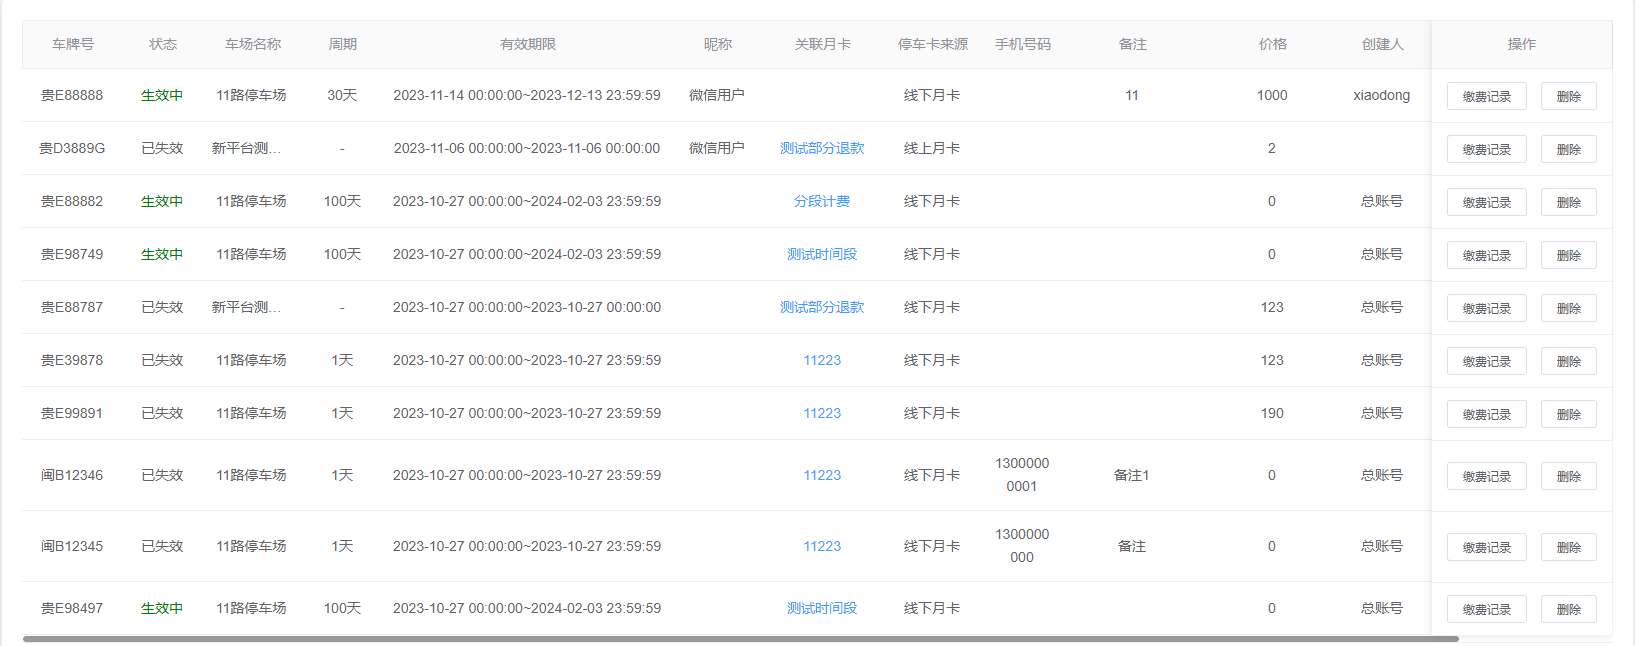Delete the entry for plate 闽B12345

pyautogui.click(x=1568, y=547)
